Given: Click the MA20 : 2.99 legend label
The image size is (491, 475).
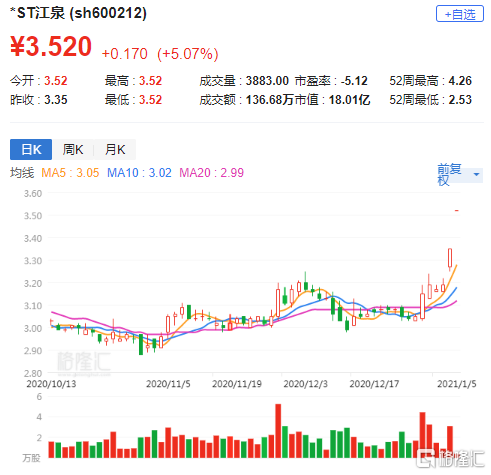Looking at the screenshot, I should 211,173.
